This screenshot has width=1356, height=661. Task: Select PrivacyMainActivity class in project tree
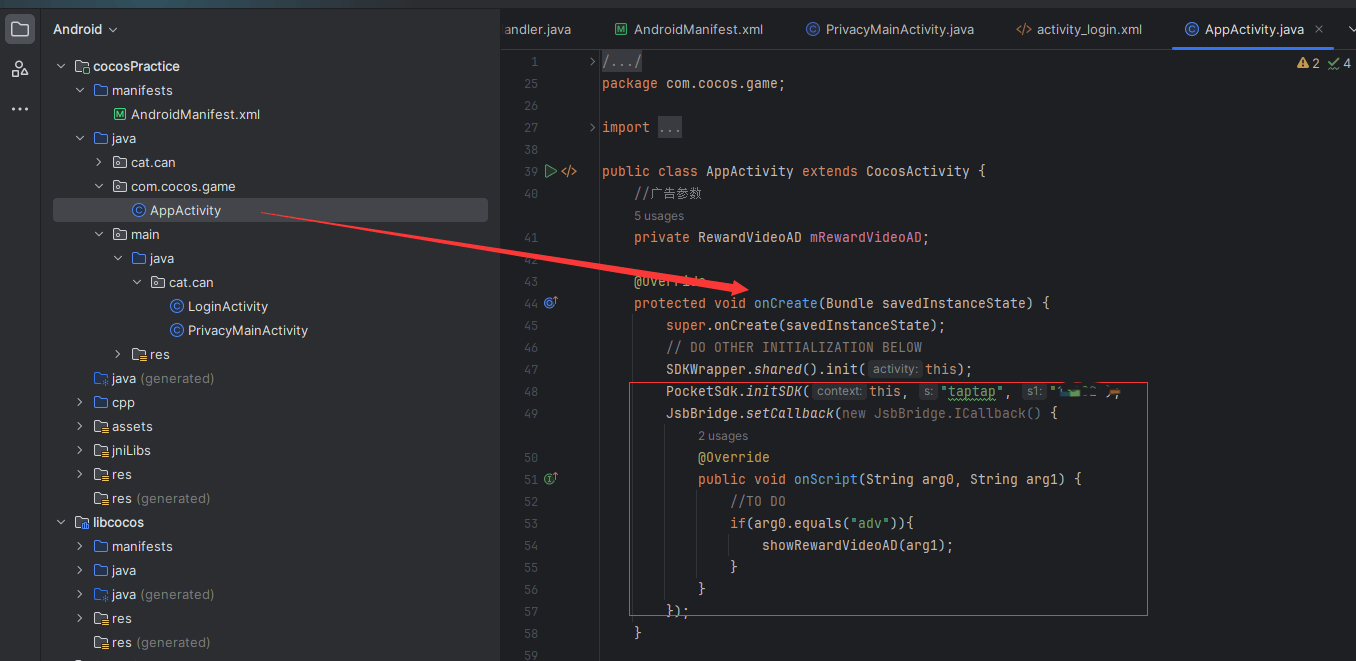pyautogui.click(x=247, y=330)
